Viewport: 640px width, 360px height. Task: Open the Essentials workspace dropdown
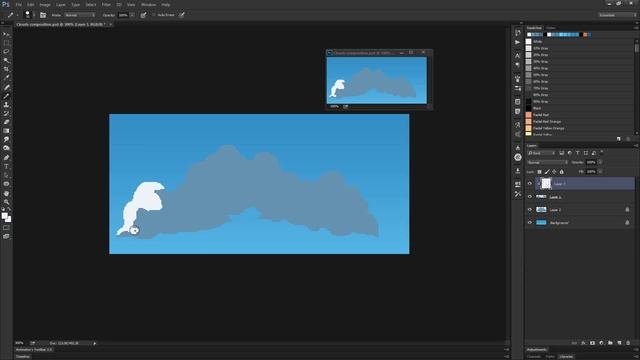coord(618,15)
